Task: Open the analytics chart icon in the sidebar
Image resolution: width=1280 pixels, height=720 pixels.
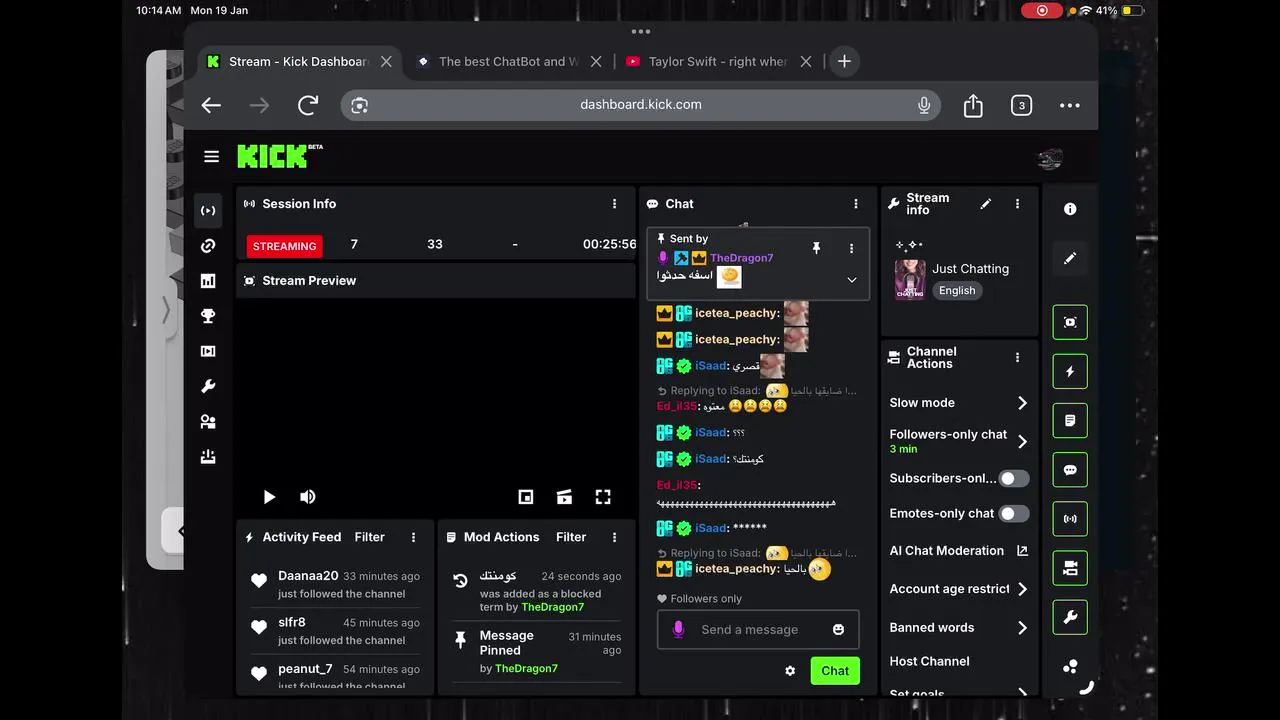Action: (208, 281)
